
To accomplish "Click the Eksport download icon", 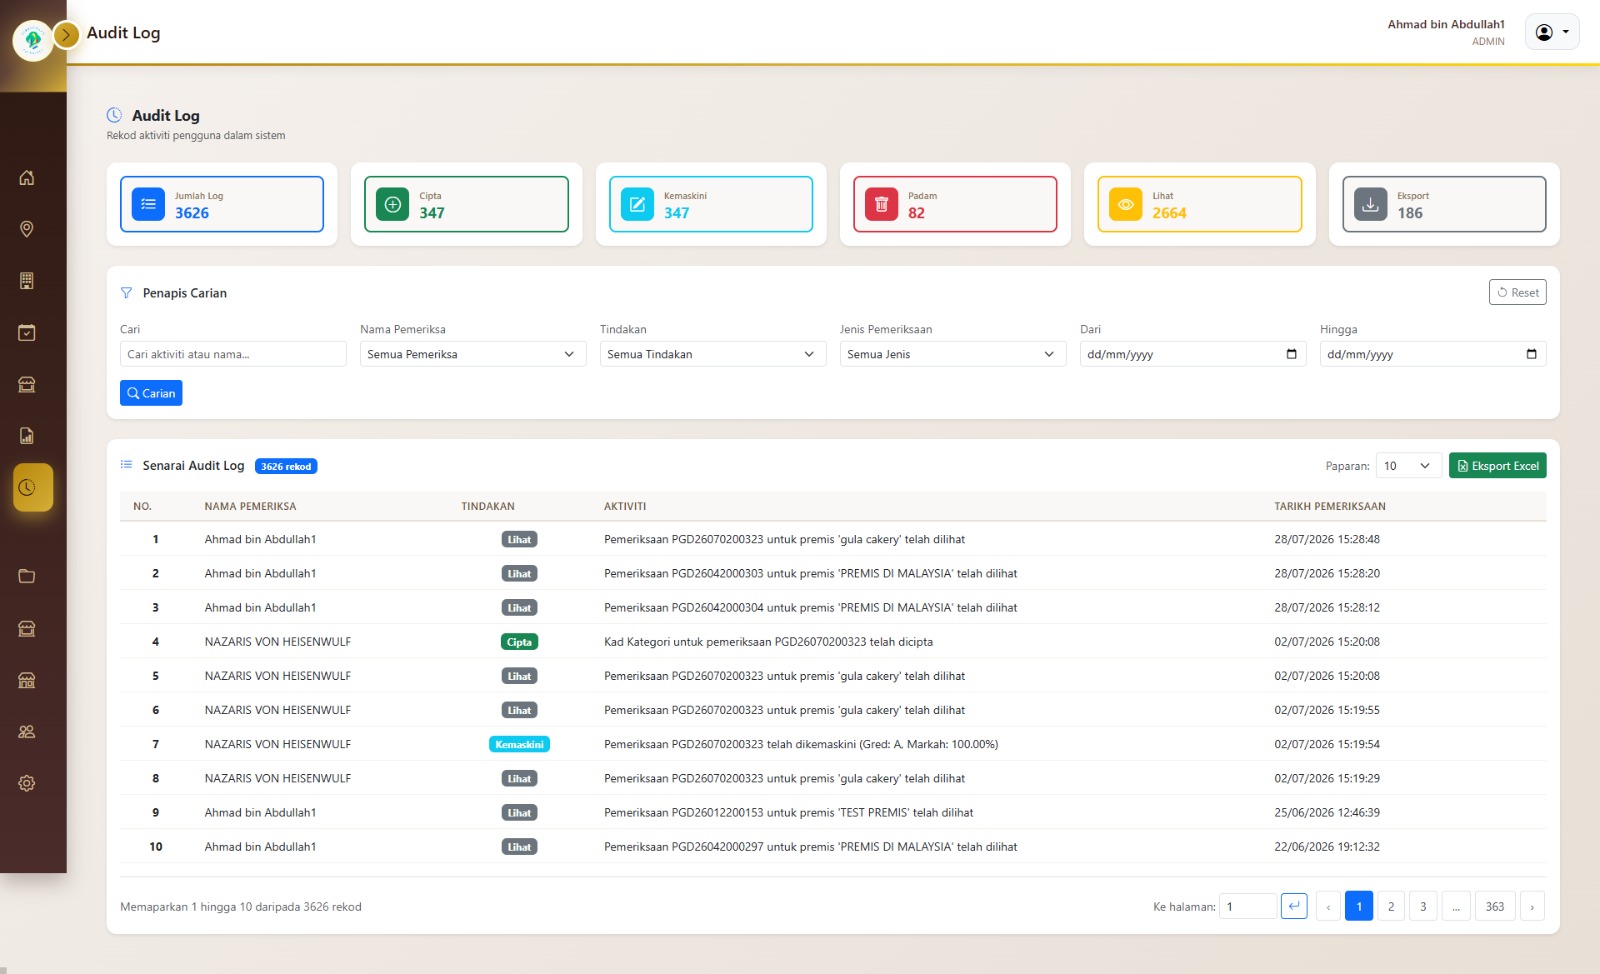I will click(1370, 204).
